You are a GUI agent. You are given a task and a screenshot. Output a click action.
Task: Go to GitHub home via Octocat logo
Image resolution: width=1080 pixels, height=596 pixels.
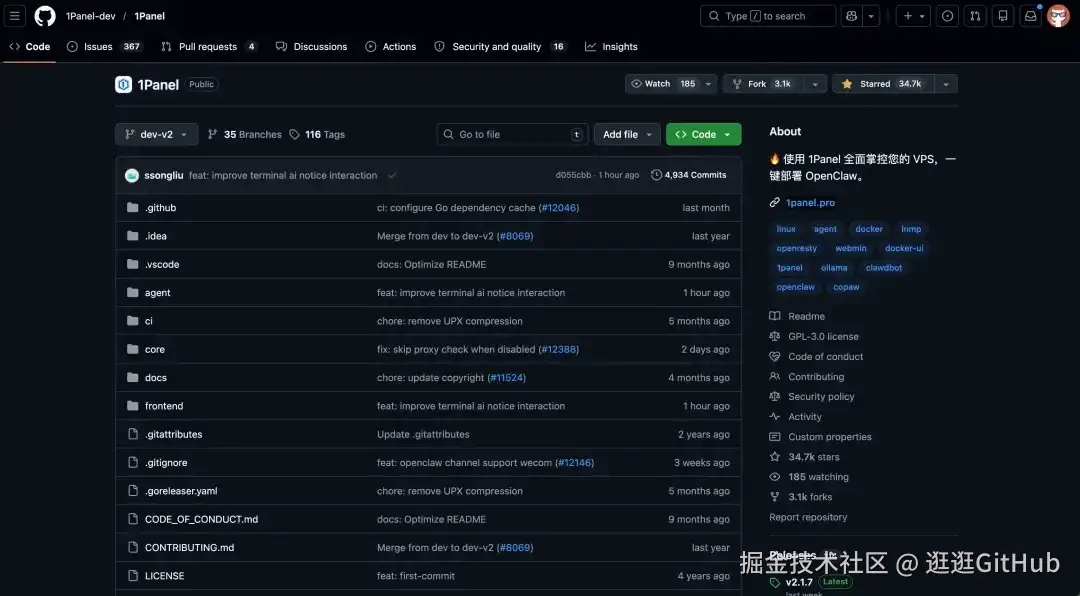tap(45, 16)
